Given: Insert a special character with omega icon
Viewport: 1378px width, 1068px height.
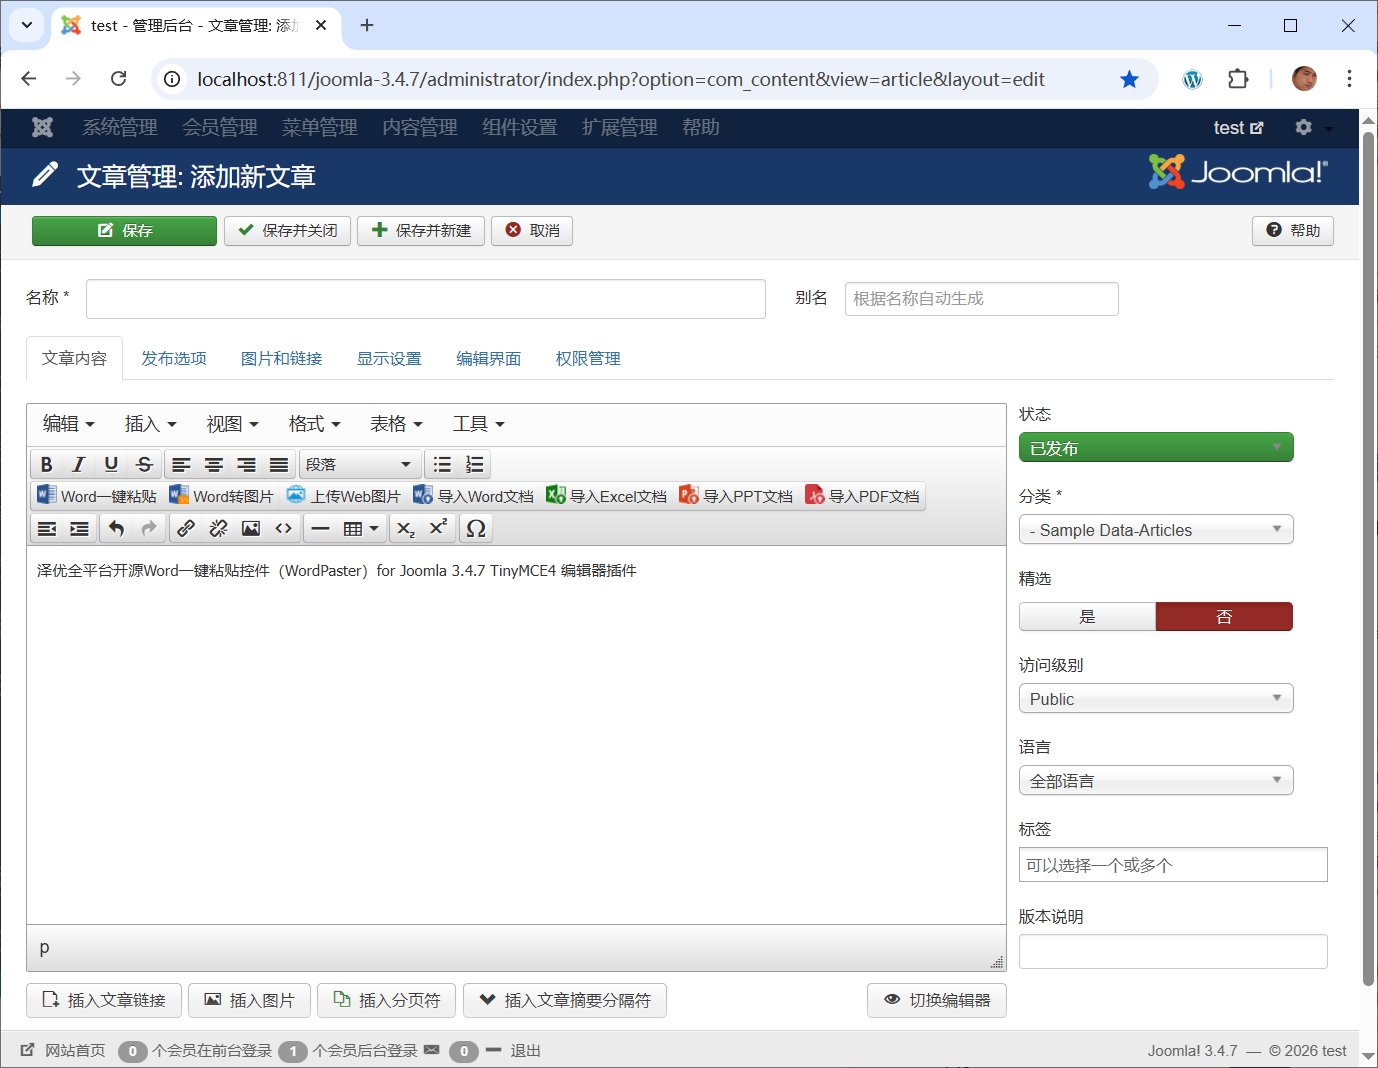Looking at the screenshot, I should [476, 528].
